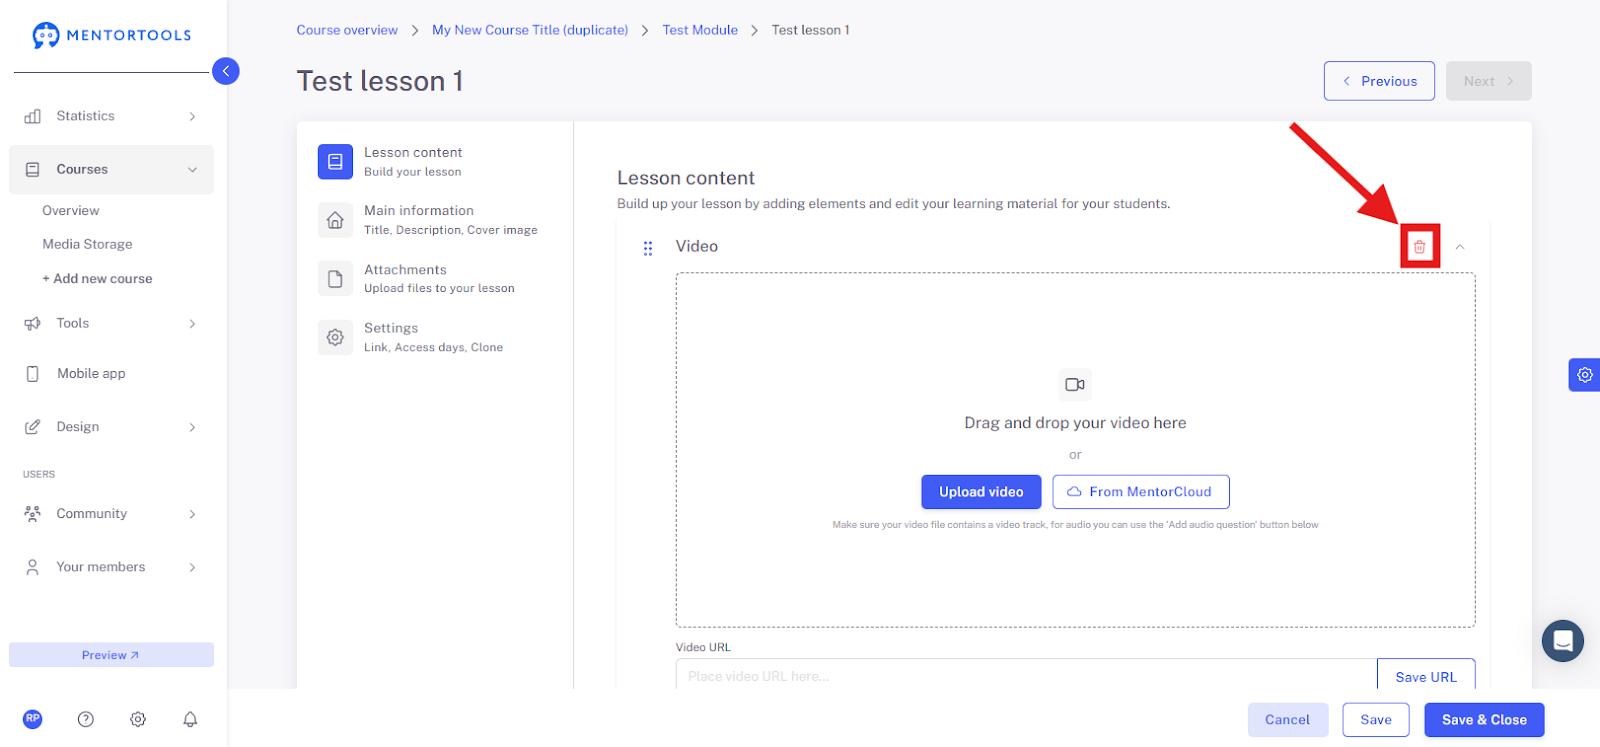Screen dimensions: 1600x747
Task: Select Add new course
Action: (97, 279)
